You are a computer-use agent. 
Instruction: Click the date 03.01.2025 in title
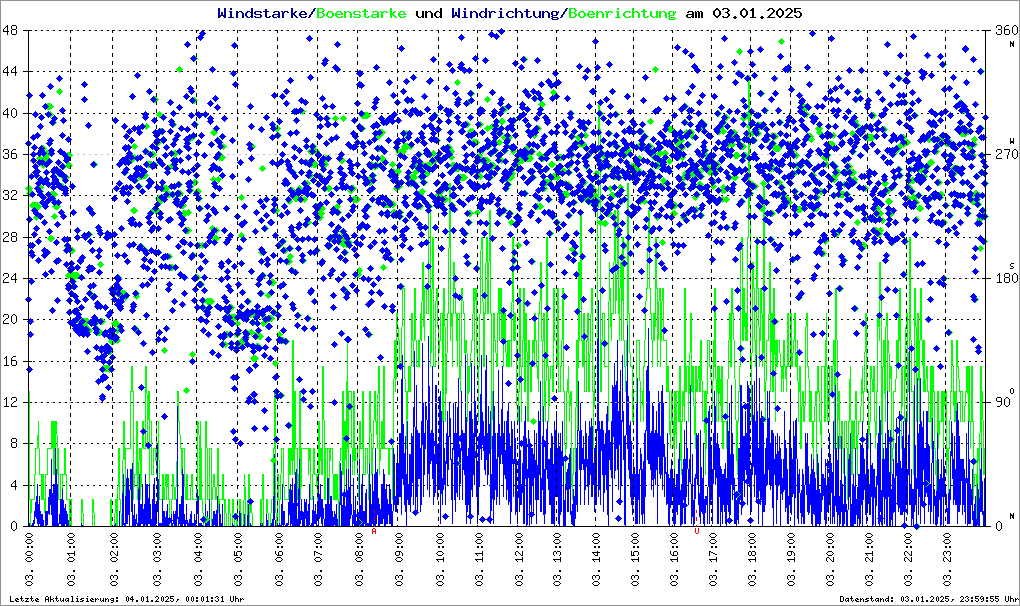756,13
